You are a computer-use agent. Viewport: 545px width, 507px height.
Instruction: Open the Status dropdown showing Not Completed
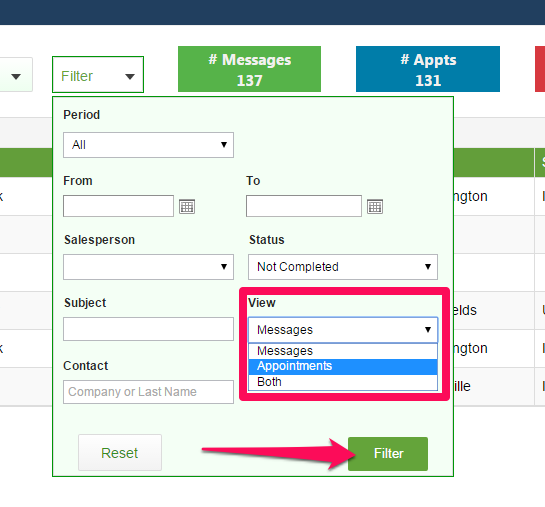(x=343, y=267)
